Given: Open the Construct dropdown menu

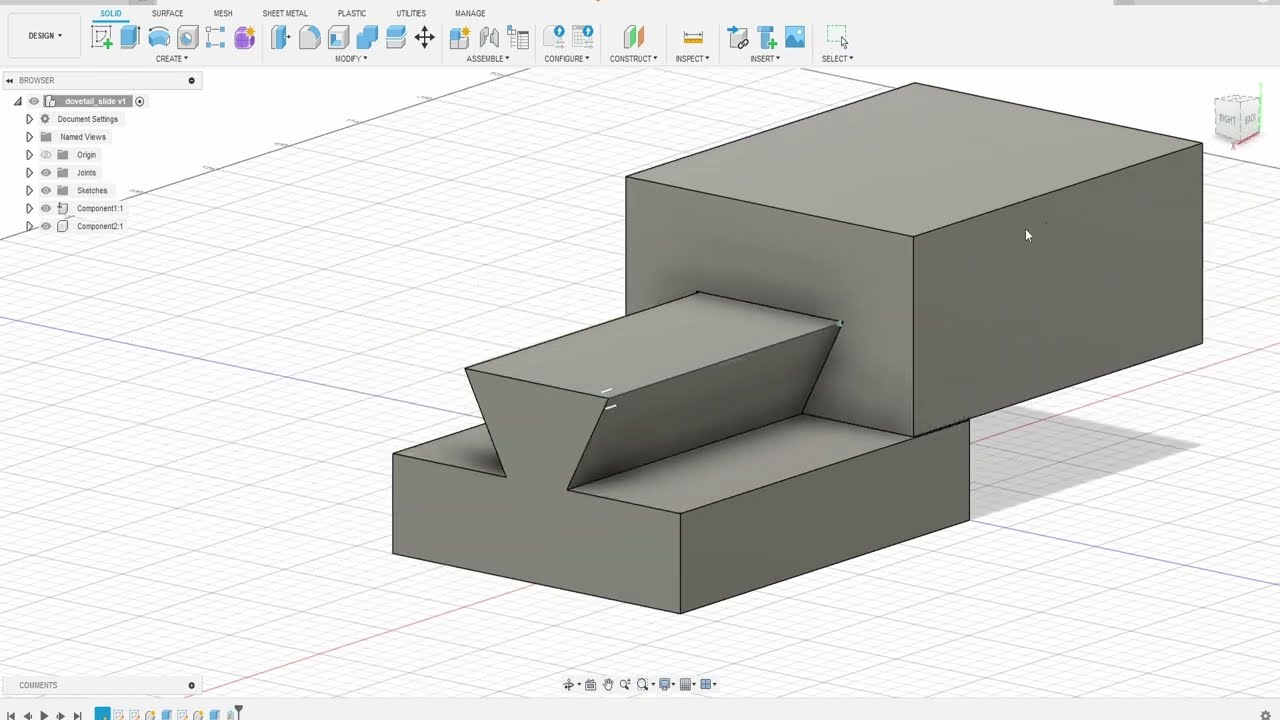Looking at the screenshot, I should [634, 59].
